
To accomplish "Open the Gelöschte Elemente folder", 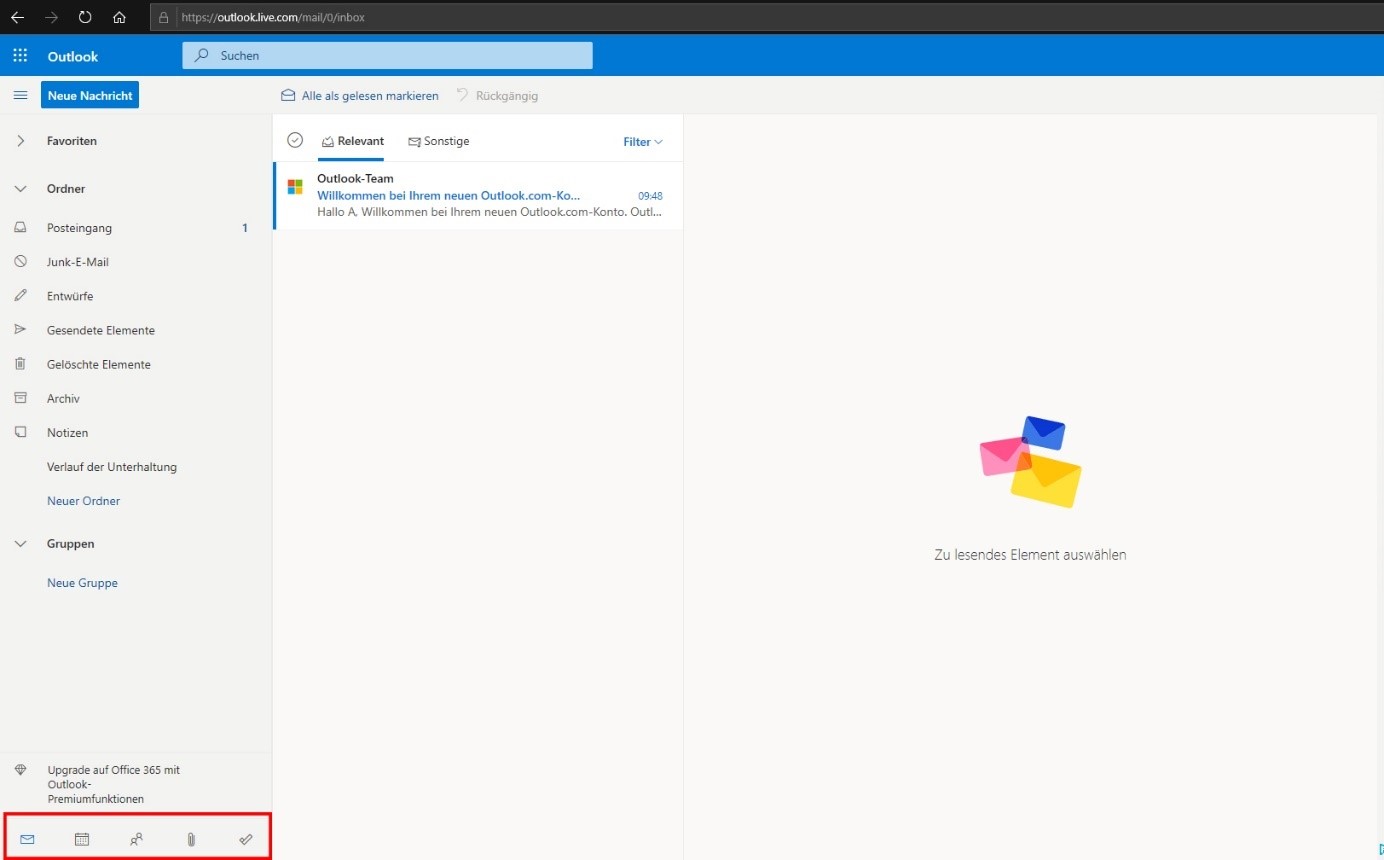I will [x=136, y=364].
